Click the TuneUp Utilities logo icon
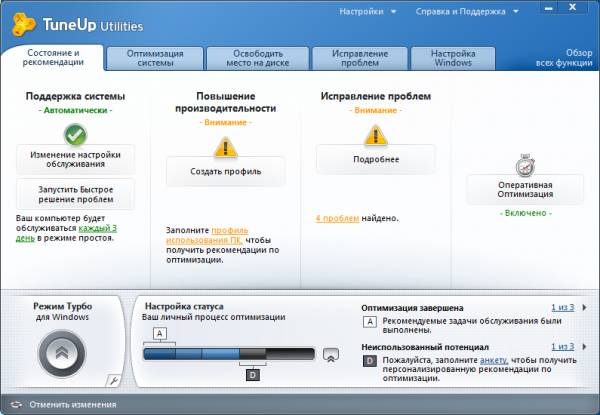600x415 pixels. pyautogui.click(x=24, y=24)
